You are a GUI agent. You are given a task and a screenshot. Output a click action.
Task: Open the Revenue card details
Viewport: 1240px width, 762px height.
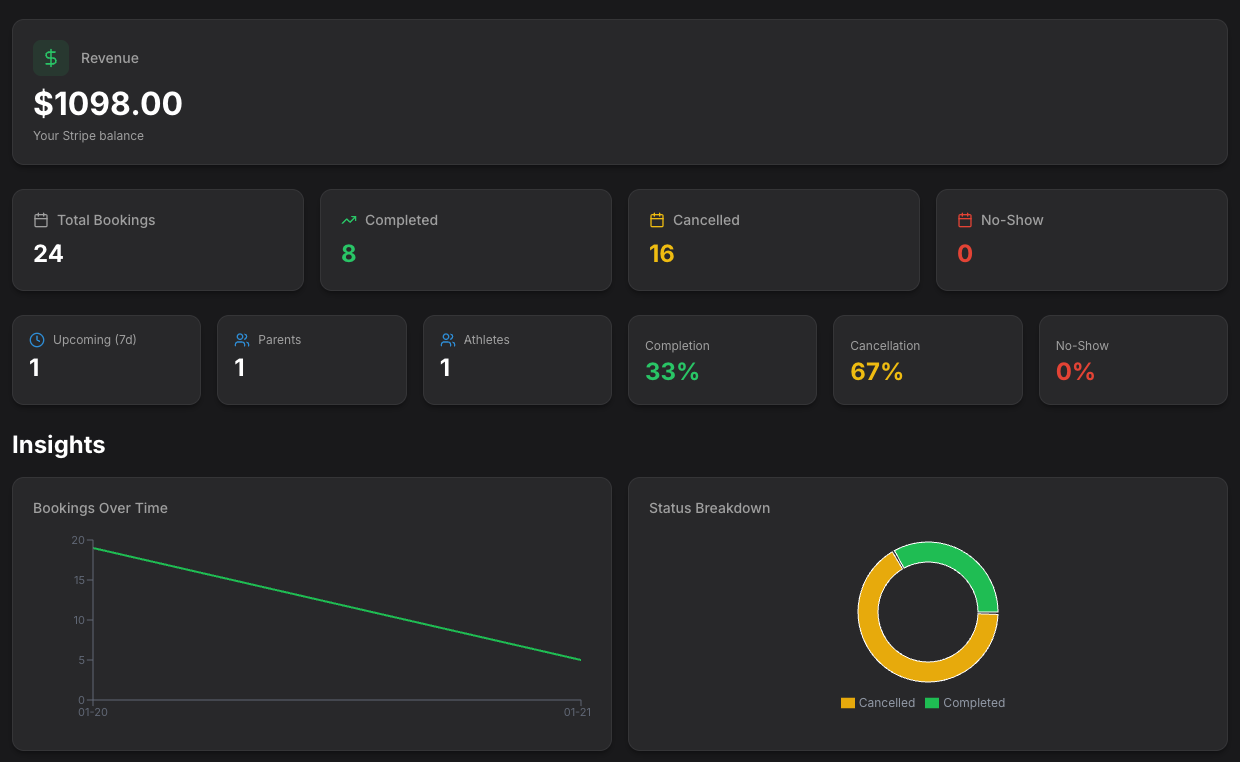point(620,91)
